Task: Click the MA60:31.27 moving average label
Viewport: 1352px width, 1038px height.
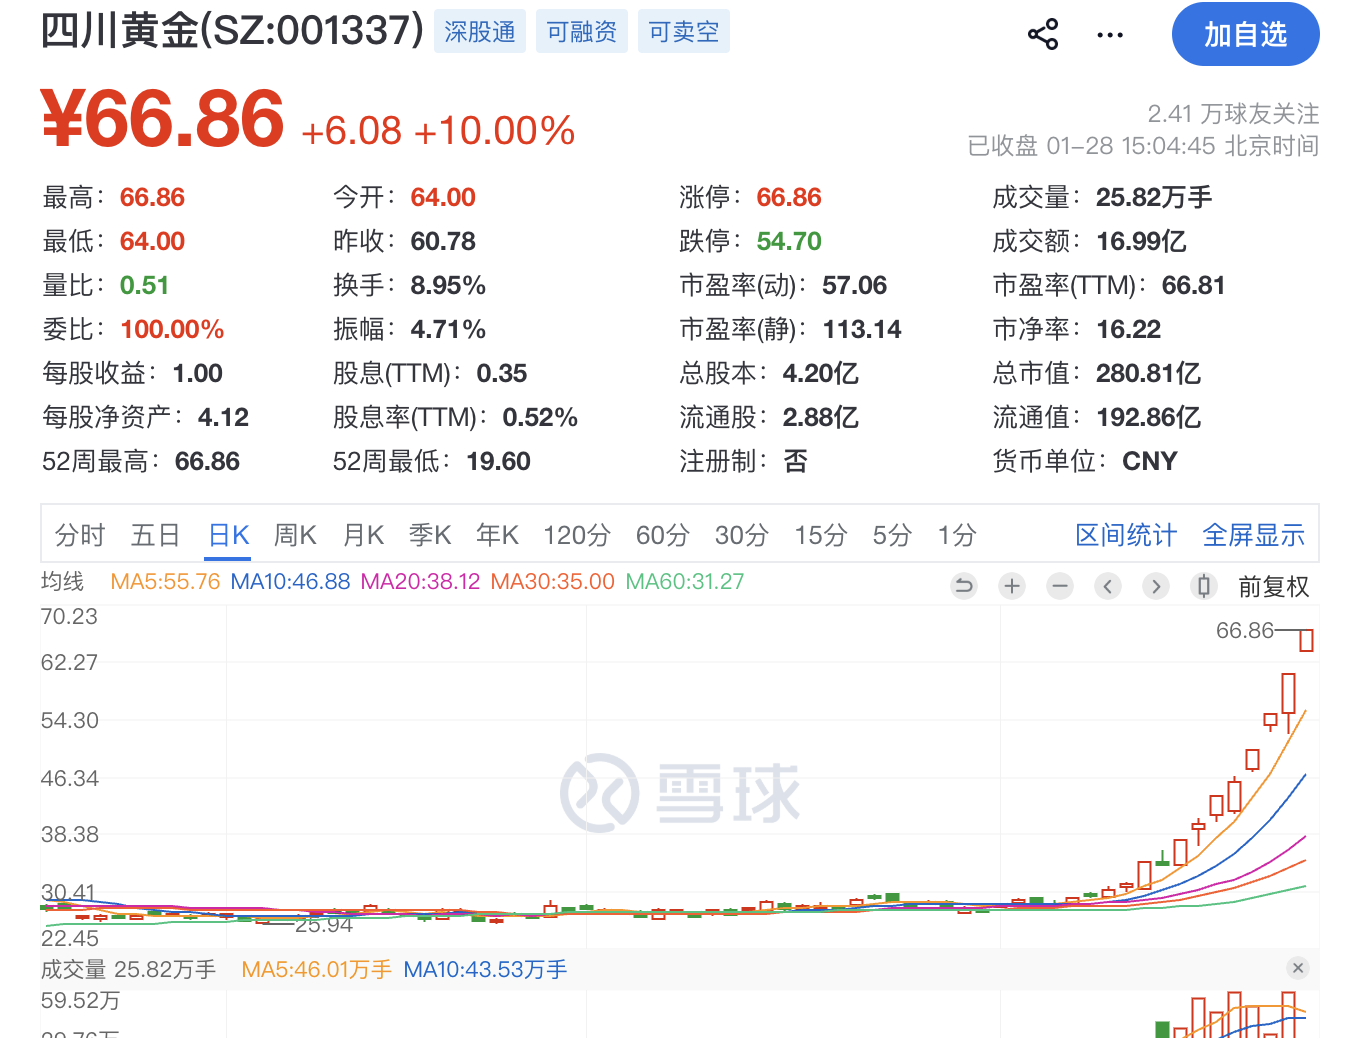Action: point(685,582)
